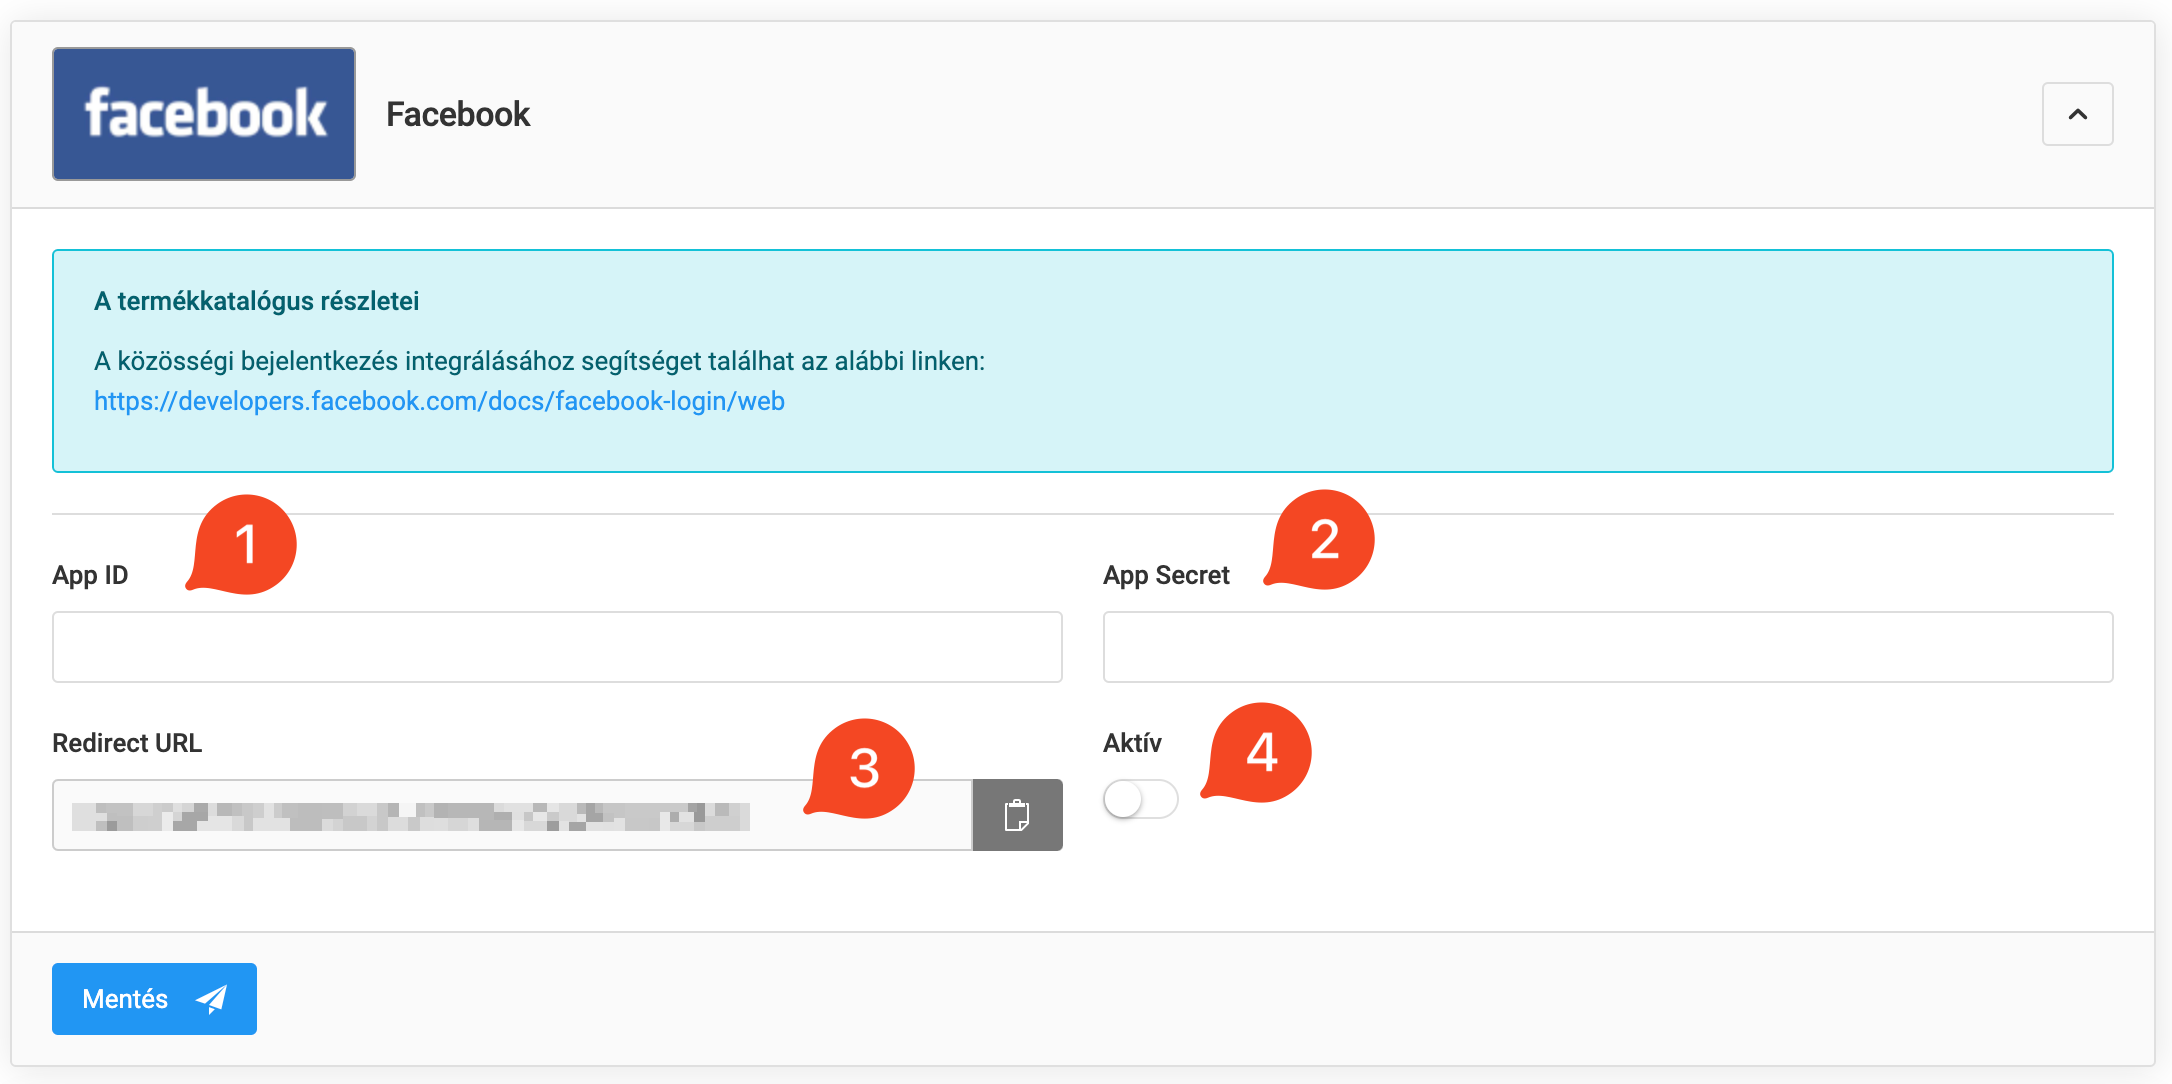Click the 'A termékkatalógus részletei' heading
The image size is (2172, 1084).
(256, 301)
